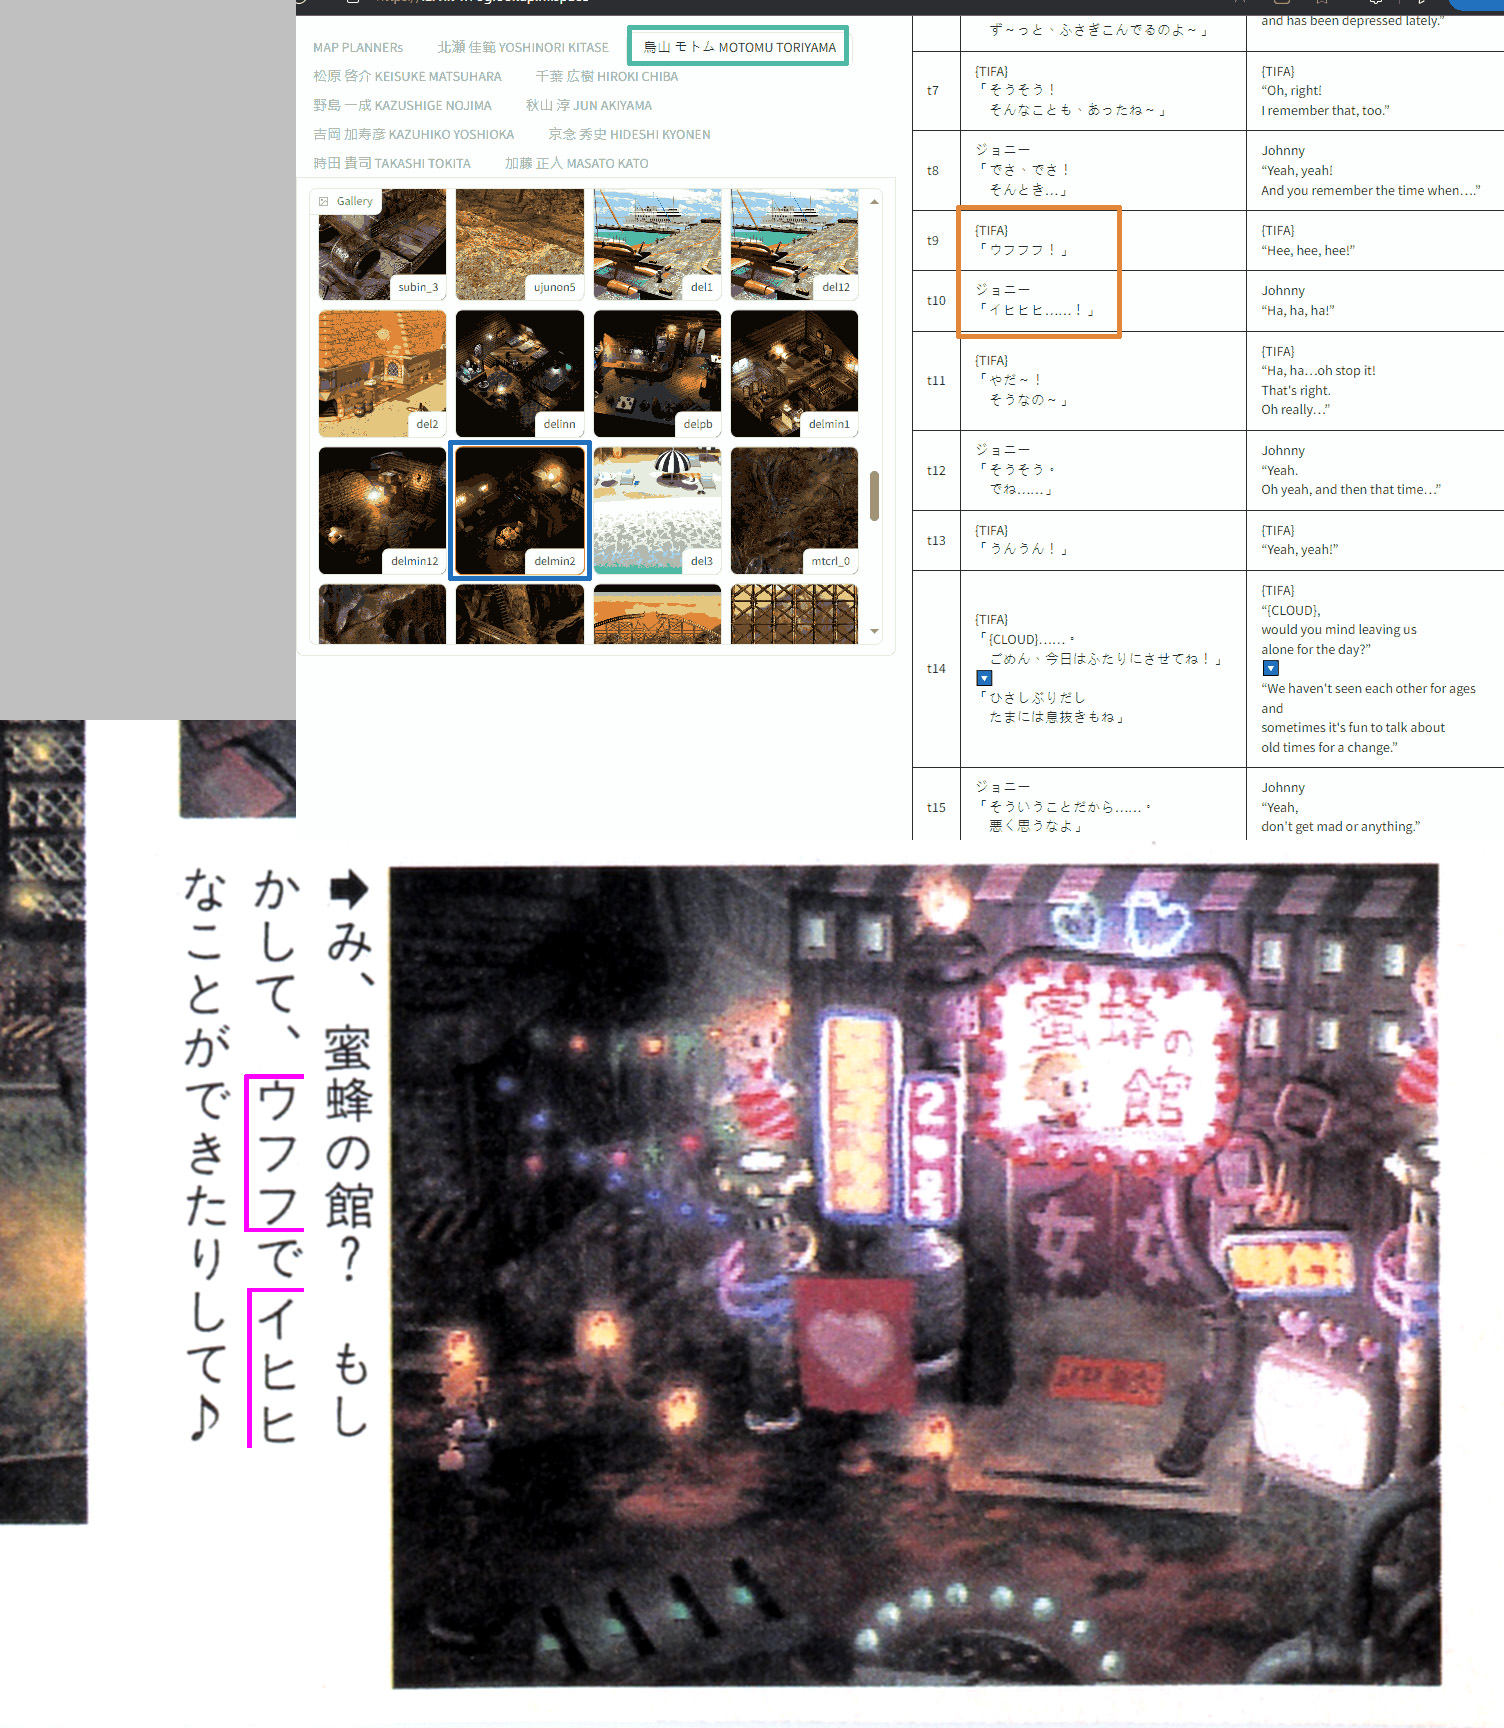Expand the blue arrow in t14 Japanese cell
Viewport: 1504px width, 1728px height.
tap(984, 678)
